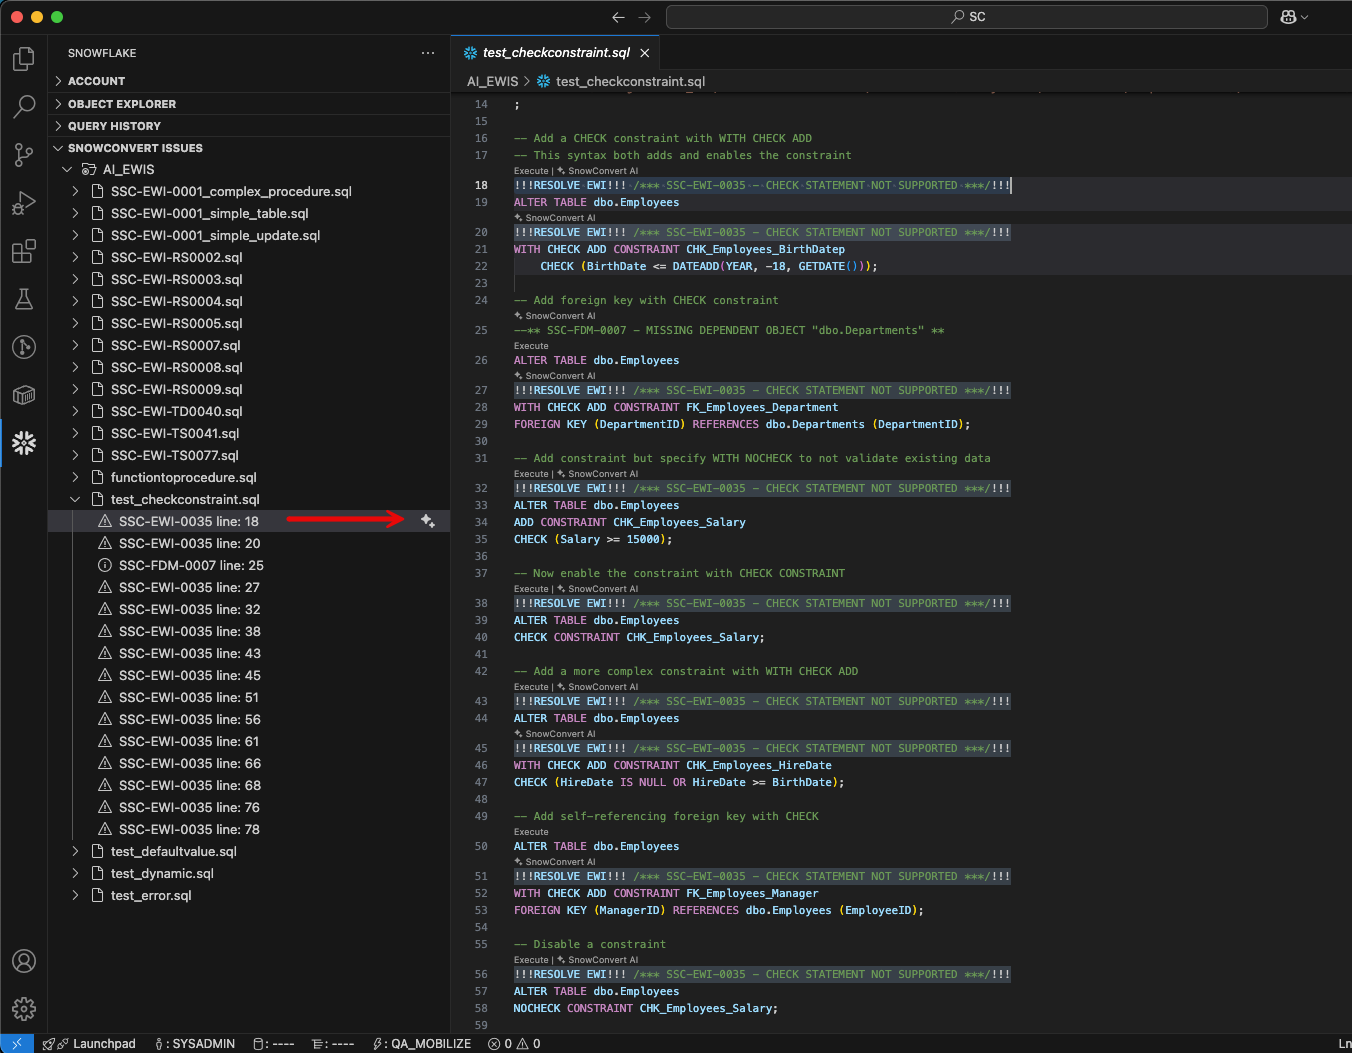Open the Search view icon
This screenshot has height=1053, width=1352.
[24, 107]
